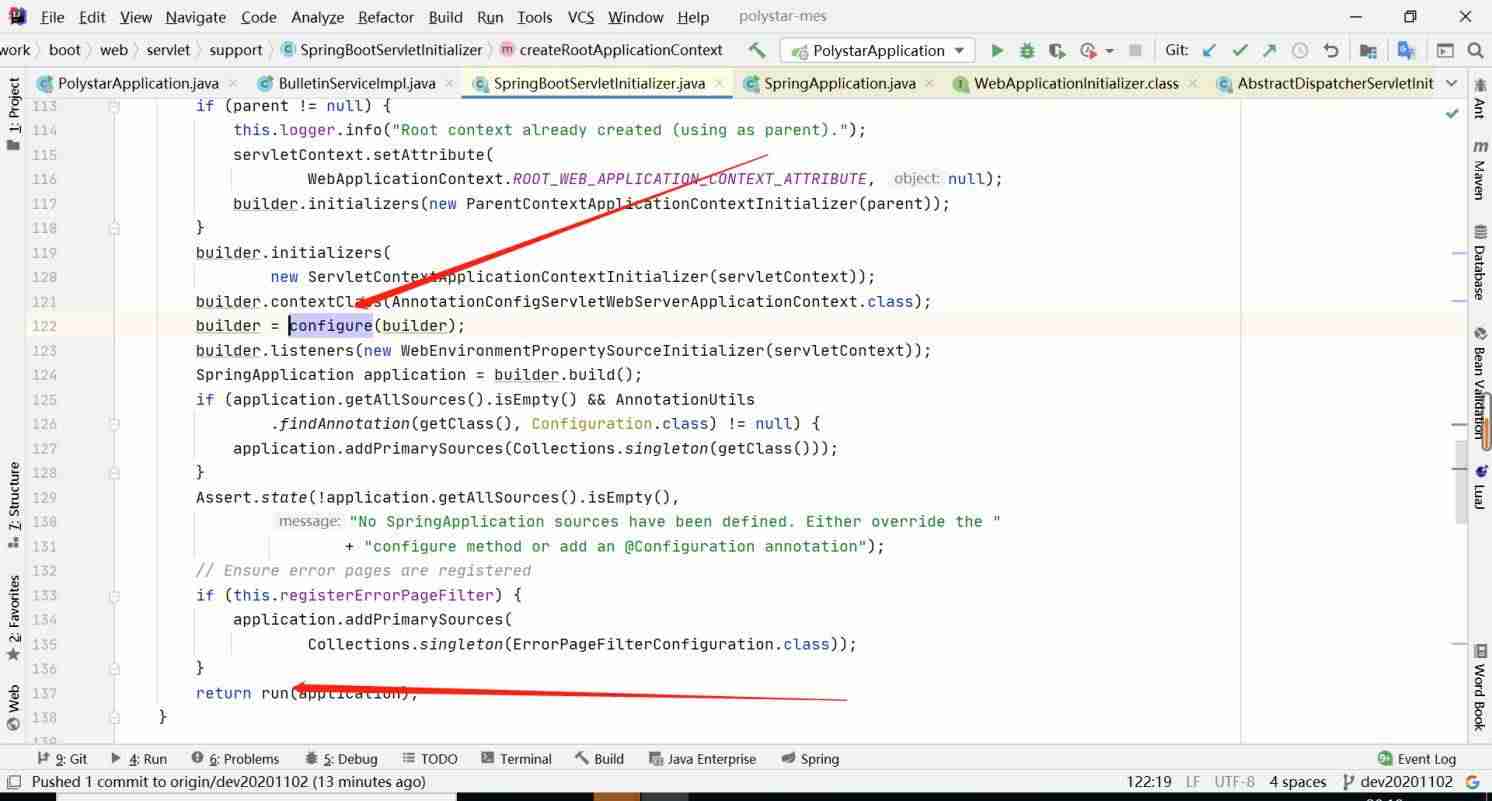Click the LF line separator widget
This screenshot has height=801, width=1492.
[1193, 781]
